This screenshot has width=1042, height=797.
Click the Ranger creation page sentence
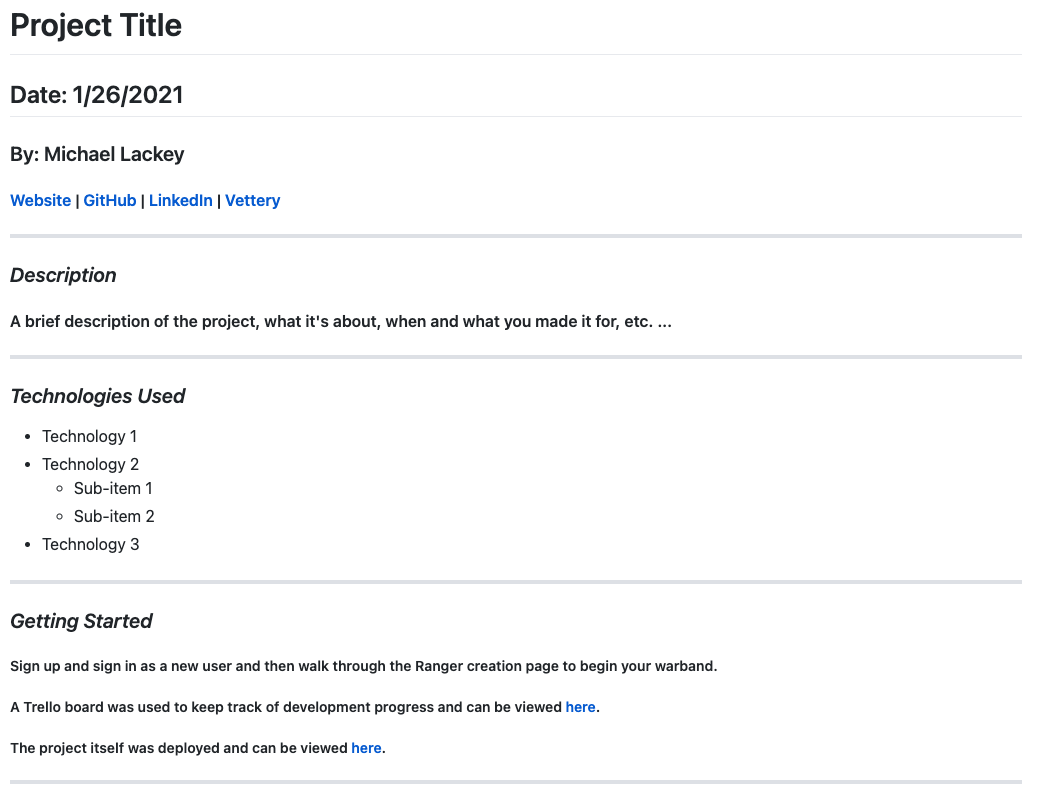363,666
